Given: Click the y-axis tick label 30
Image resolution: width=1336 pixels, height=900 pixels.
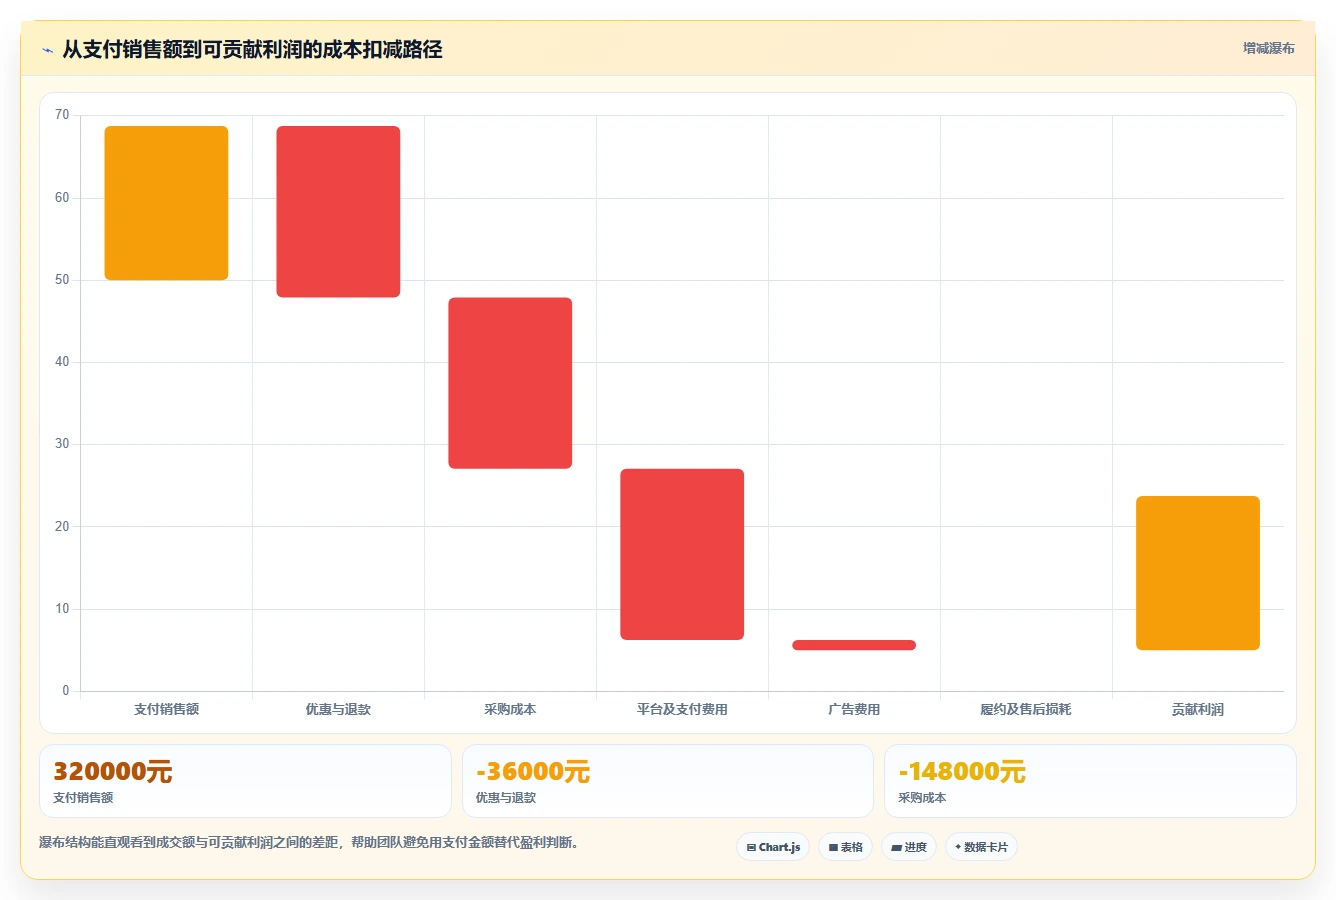Looking at the screenshot, I should click(x=62, y=444).
